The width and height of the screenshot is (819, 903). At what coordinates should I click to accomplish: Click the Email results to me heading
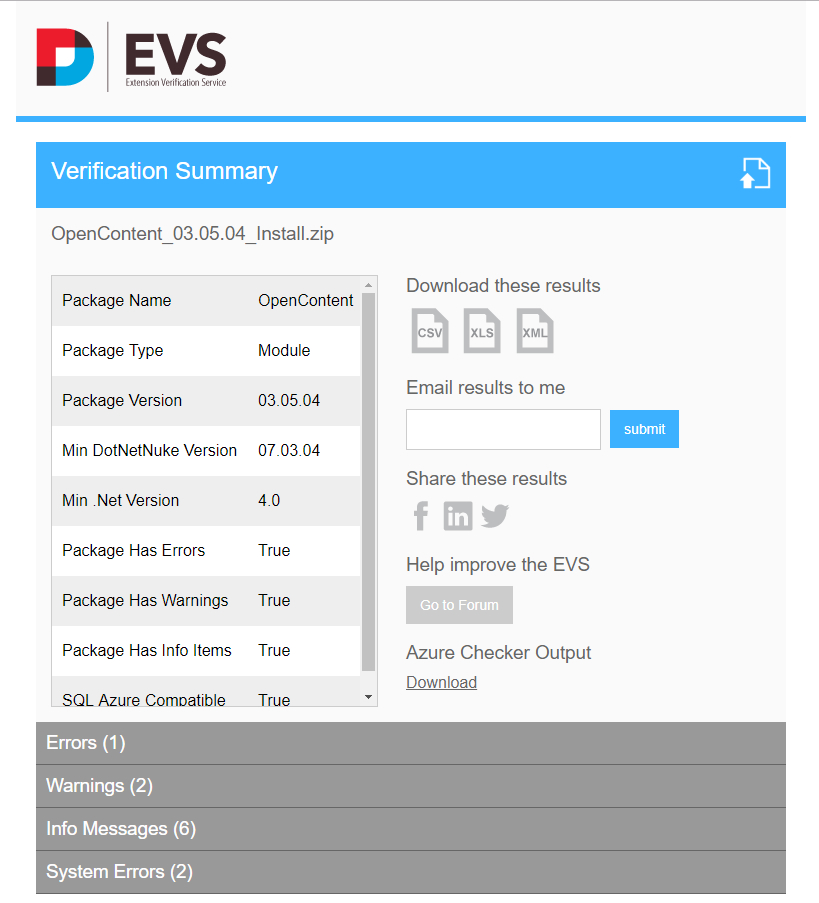click(x=486, y=388)
